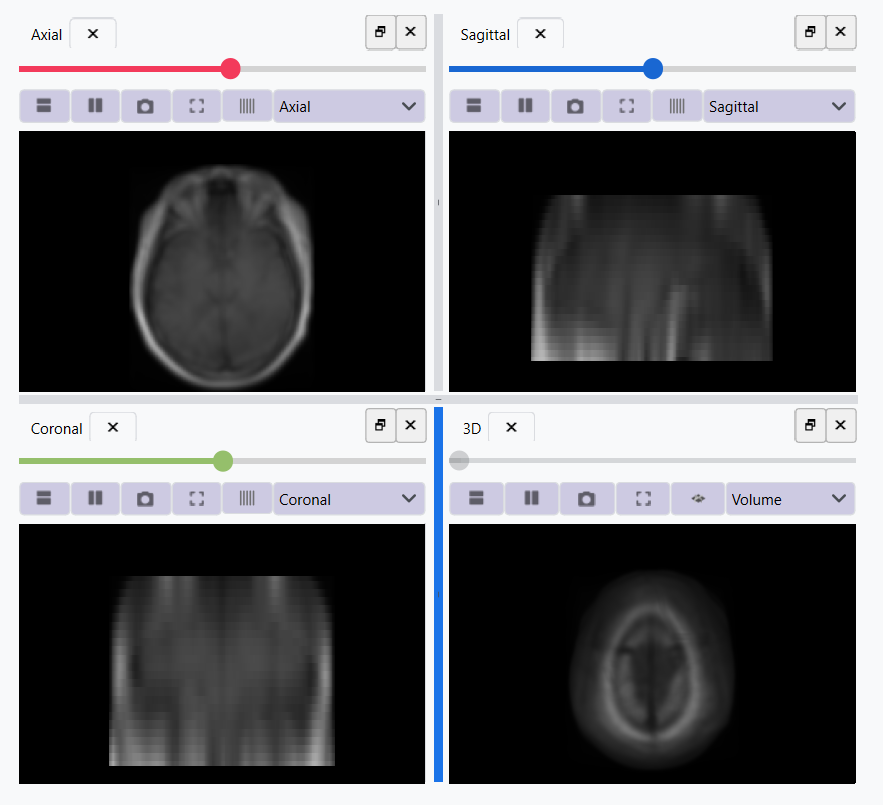Image resolution: width=883 pixels, height=805 pixels.
Task: Open the Axial view type dropdown
Action: coord(349,106)
